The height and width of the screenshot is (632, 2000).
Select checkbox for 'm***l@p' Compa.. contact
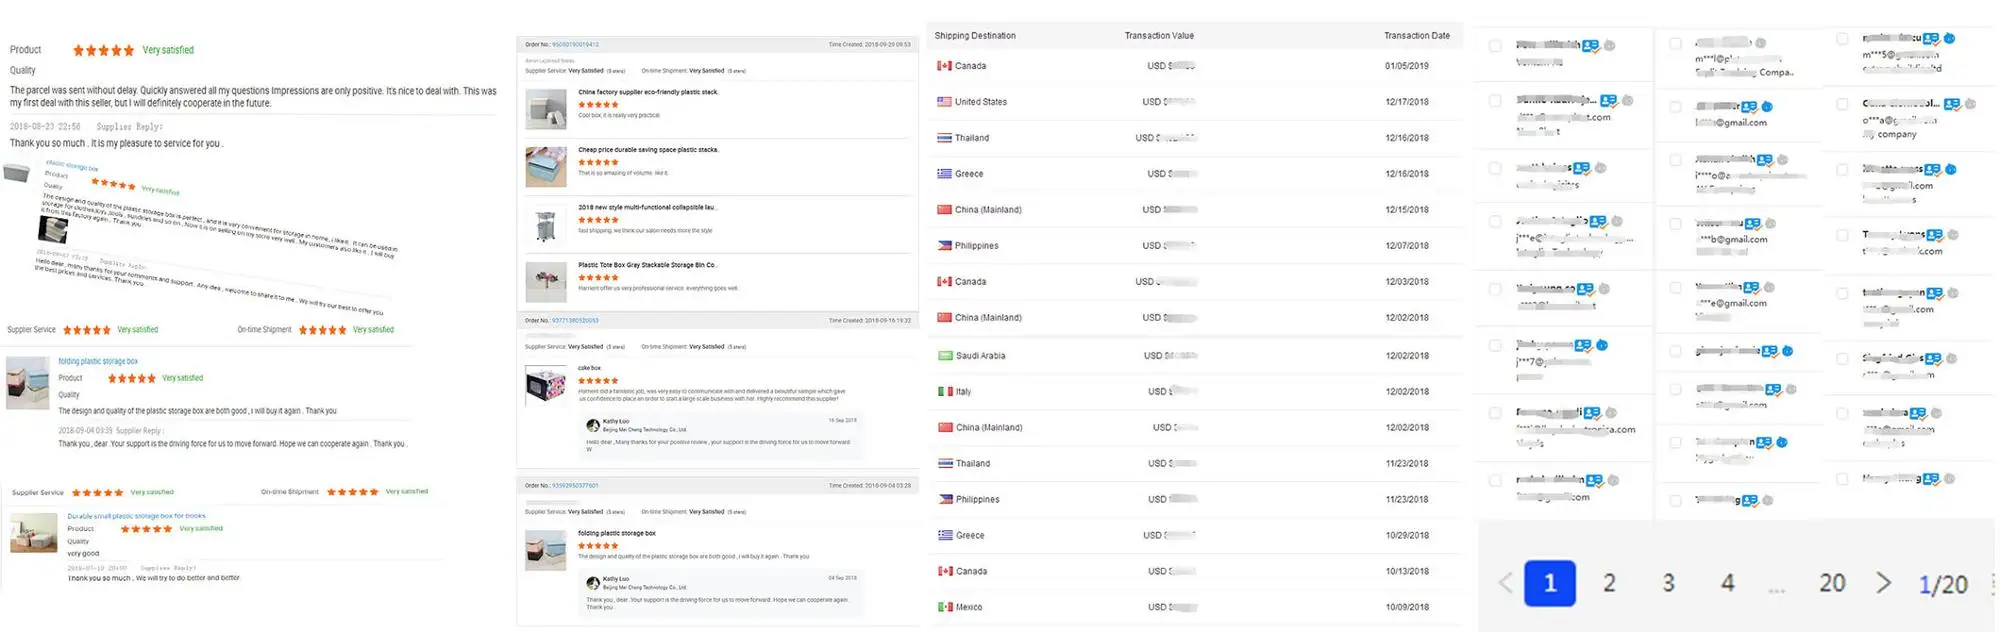[x=1676, y=43]
